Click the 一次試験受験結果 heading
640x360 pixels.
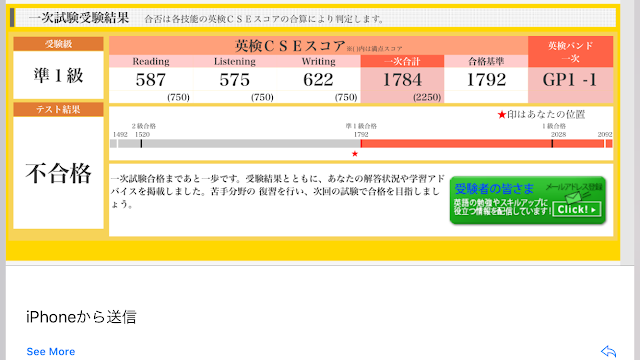pyautogui.click(x=79, y=18)
